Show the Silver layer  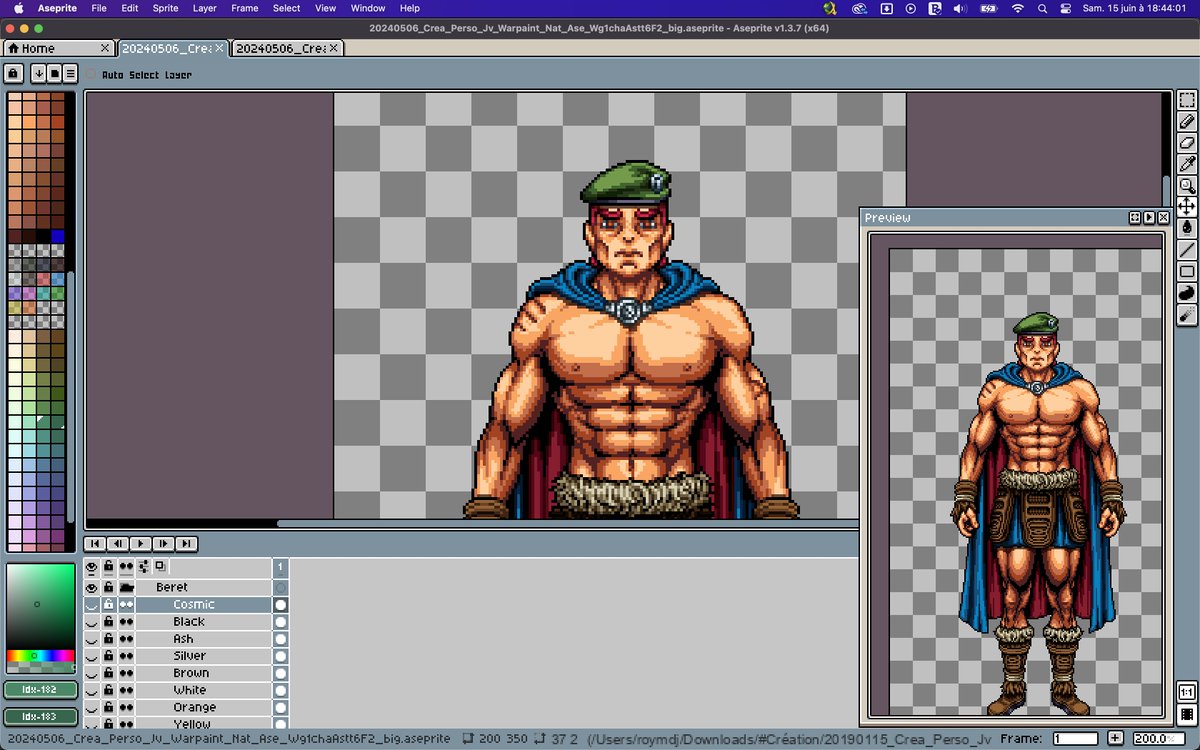point(92,656)
